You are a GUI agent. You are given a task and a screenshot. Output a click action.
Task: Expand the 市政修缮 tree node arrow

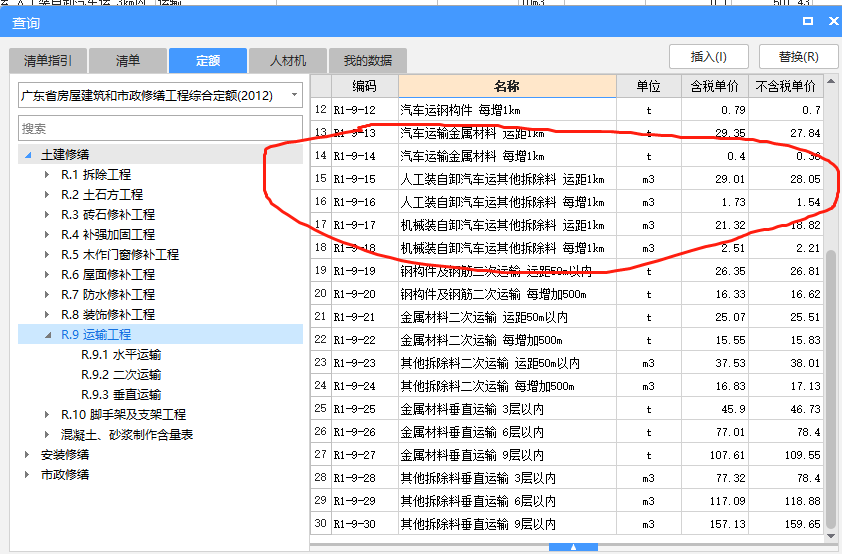pos(27,475)
